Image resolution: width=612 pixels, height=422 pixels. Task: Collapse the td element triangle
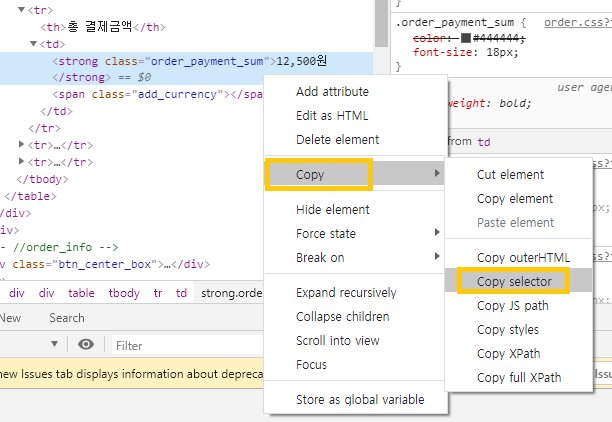tap(34, 44)
